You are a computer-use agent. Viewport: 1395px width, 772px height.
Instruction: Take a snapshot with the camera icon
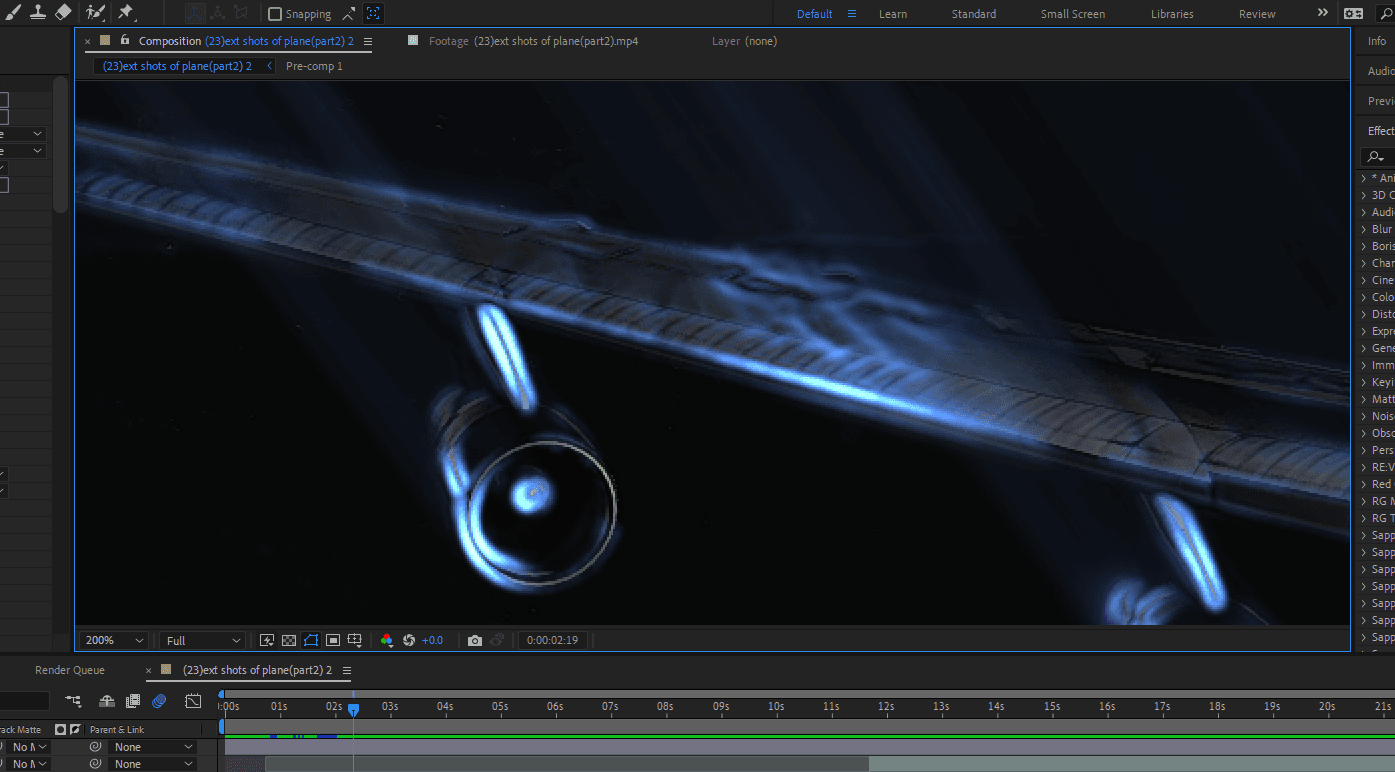pyautogui.click(x=475, y=640)
